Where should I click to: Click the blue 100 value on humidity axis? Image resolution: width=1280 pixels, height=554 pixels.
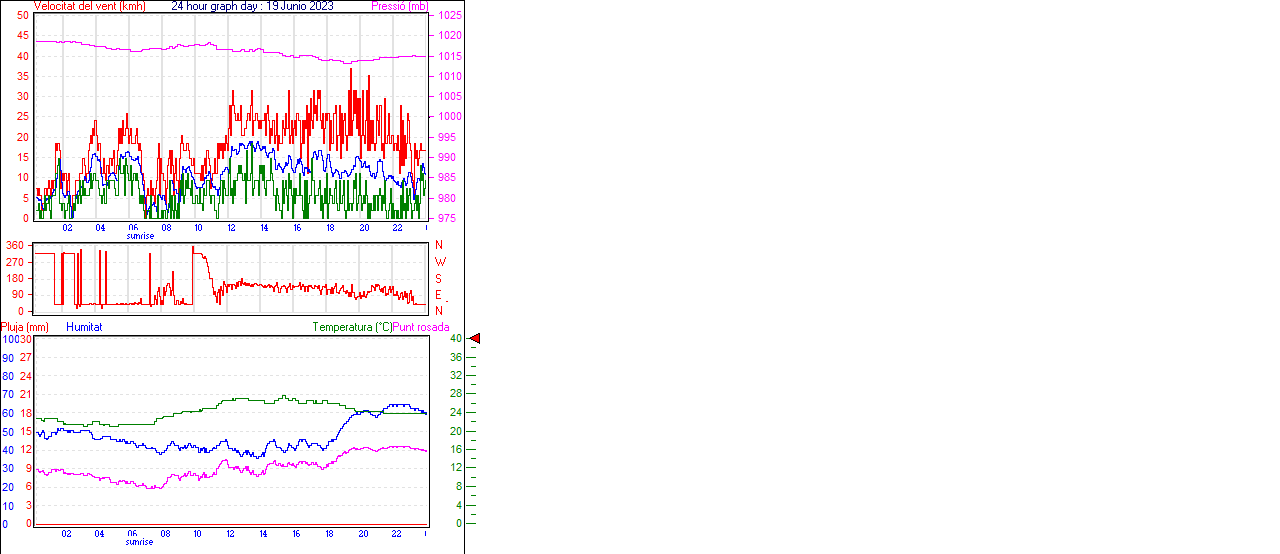(x=8, y=339)
